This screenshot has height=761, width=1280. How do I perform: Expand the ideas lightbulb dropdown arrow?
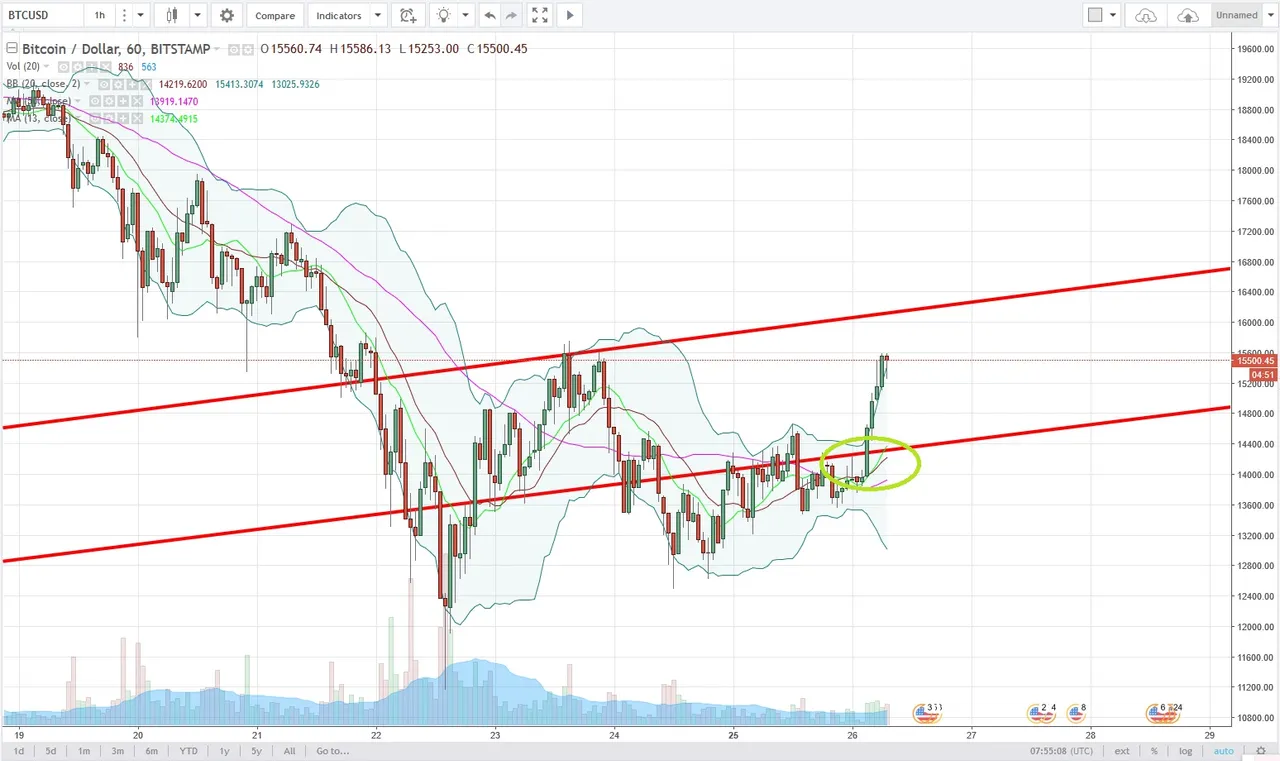click(466, 15)
